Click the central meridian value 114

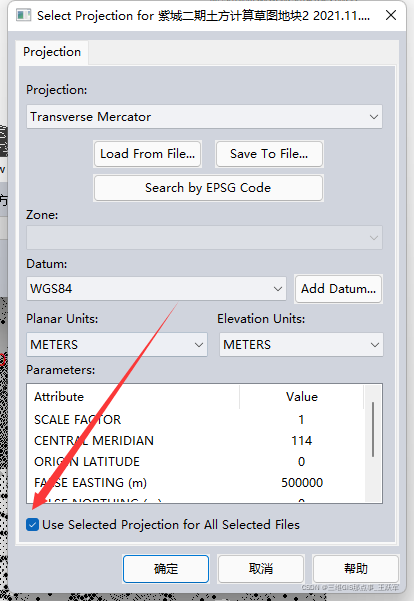point(302,441)
